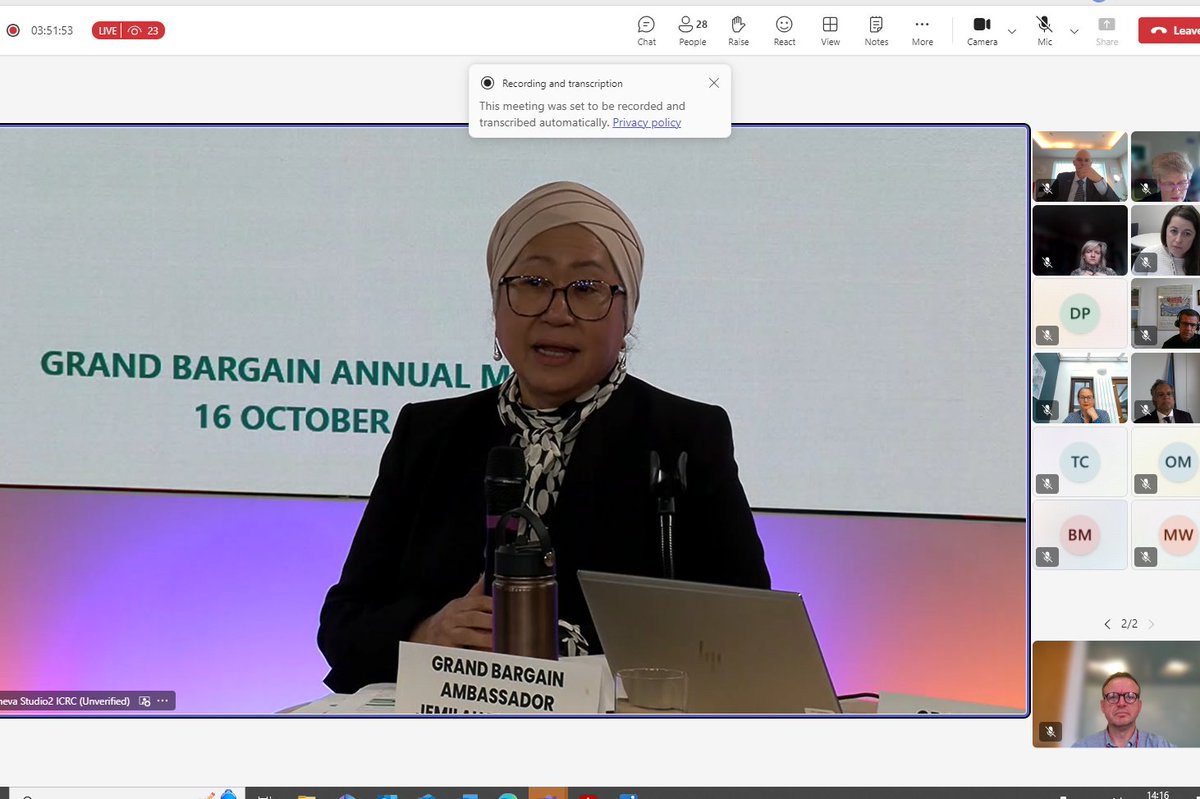This screenshot has height=799, width=1200.
Task: Go to next participant page
Action: 1151,624
